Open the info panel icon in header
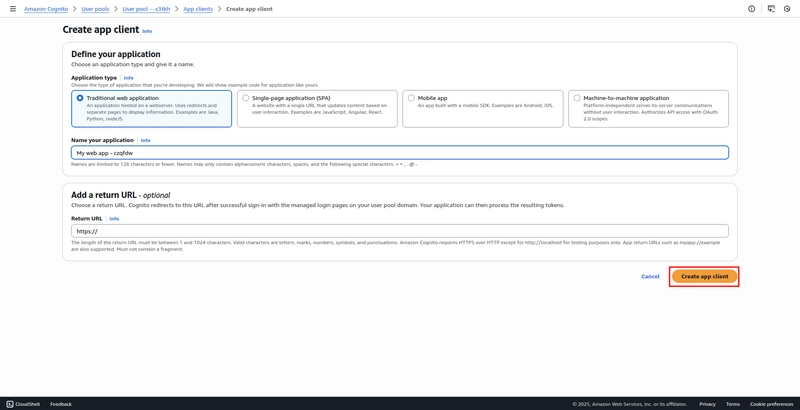This screenshot has width=800, height=410. point(752,9)
